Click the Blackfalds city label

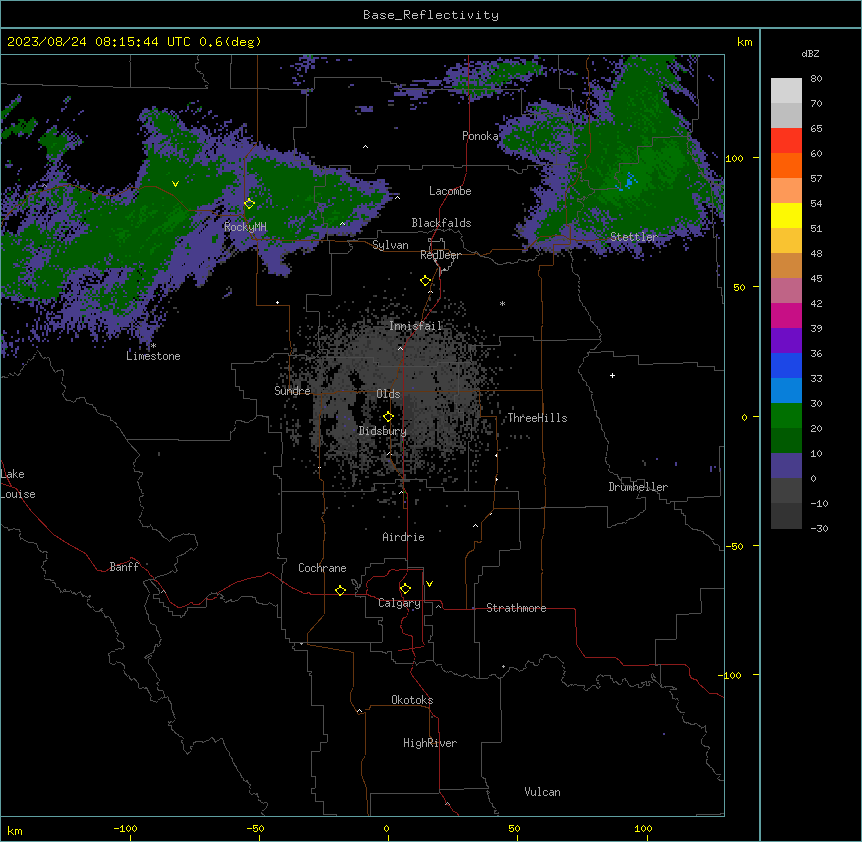point(441,223)
